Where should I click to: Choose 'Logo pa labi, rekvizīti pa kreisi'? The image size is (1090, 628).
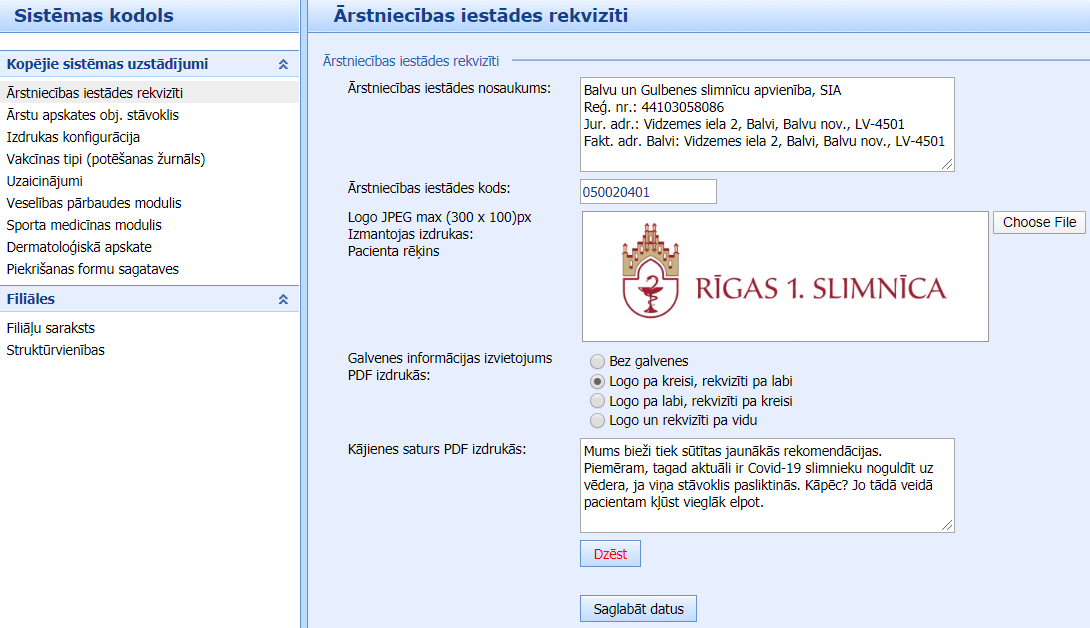click(x=598, y=401)
